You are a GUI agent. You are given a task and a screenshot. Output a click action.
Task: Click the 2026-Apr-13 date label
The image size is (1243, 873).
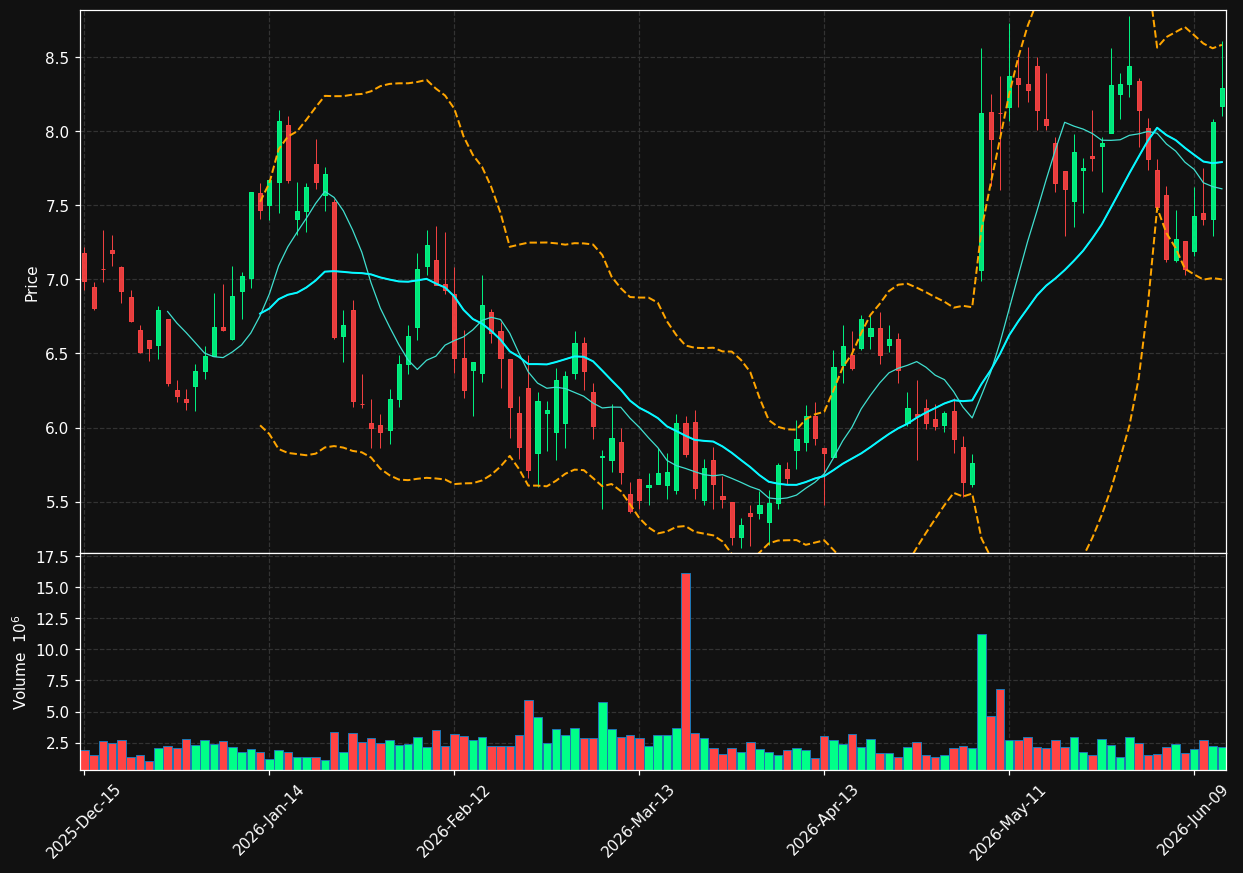point(824,822)
